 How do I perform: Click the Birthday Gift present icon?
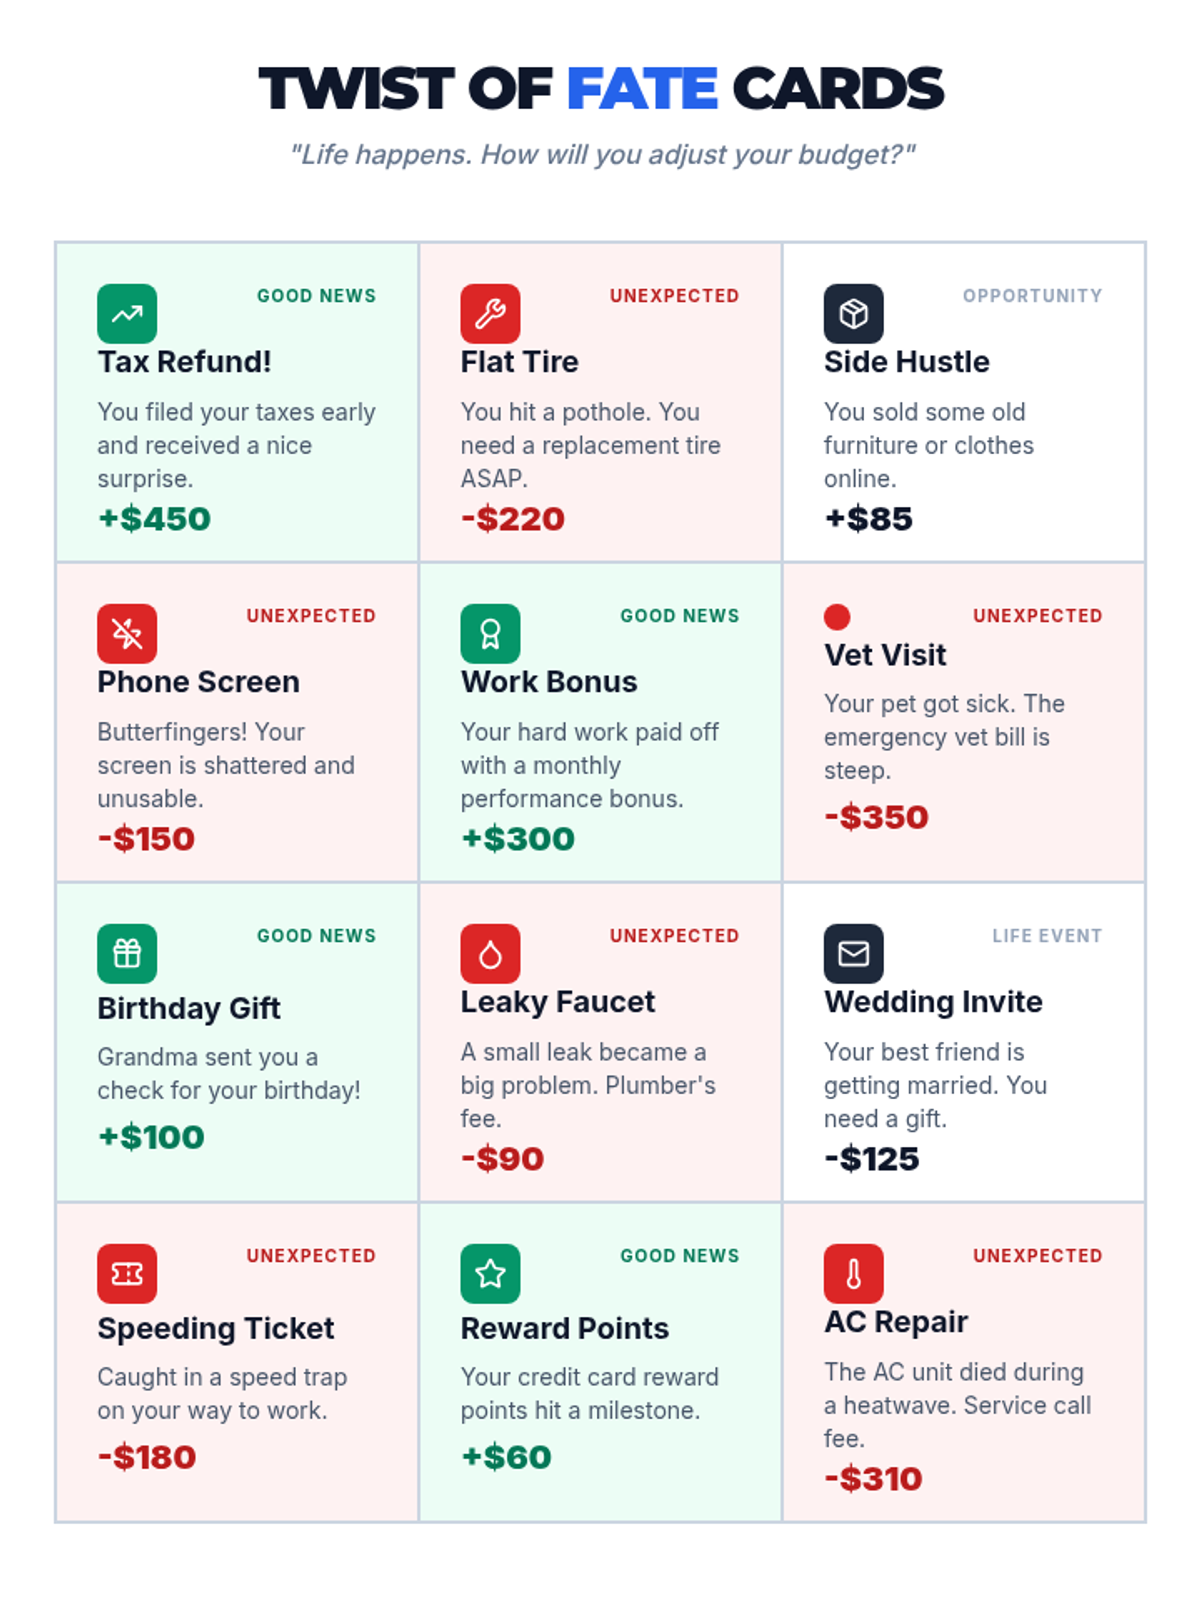(x=127, y=954)
